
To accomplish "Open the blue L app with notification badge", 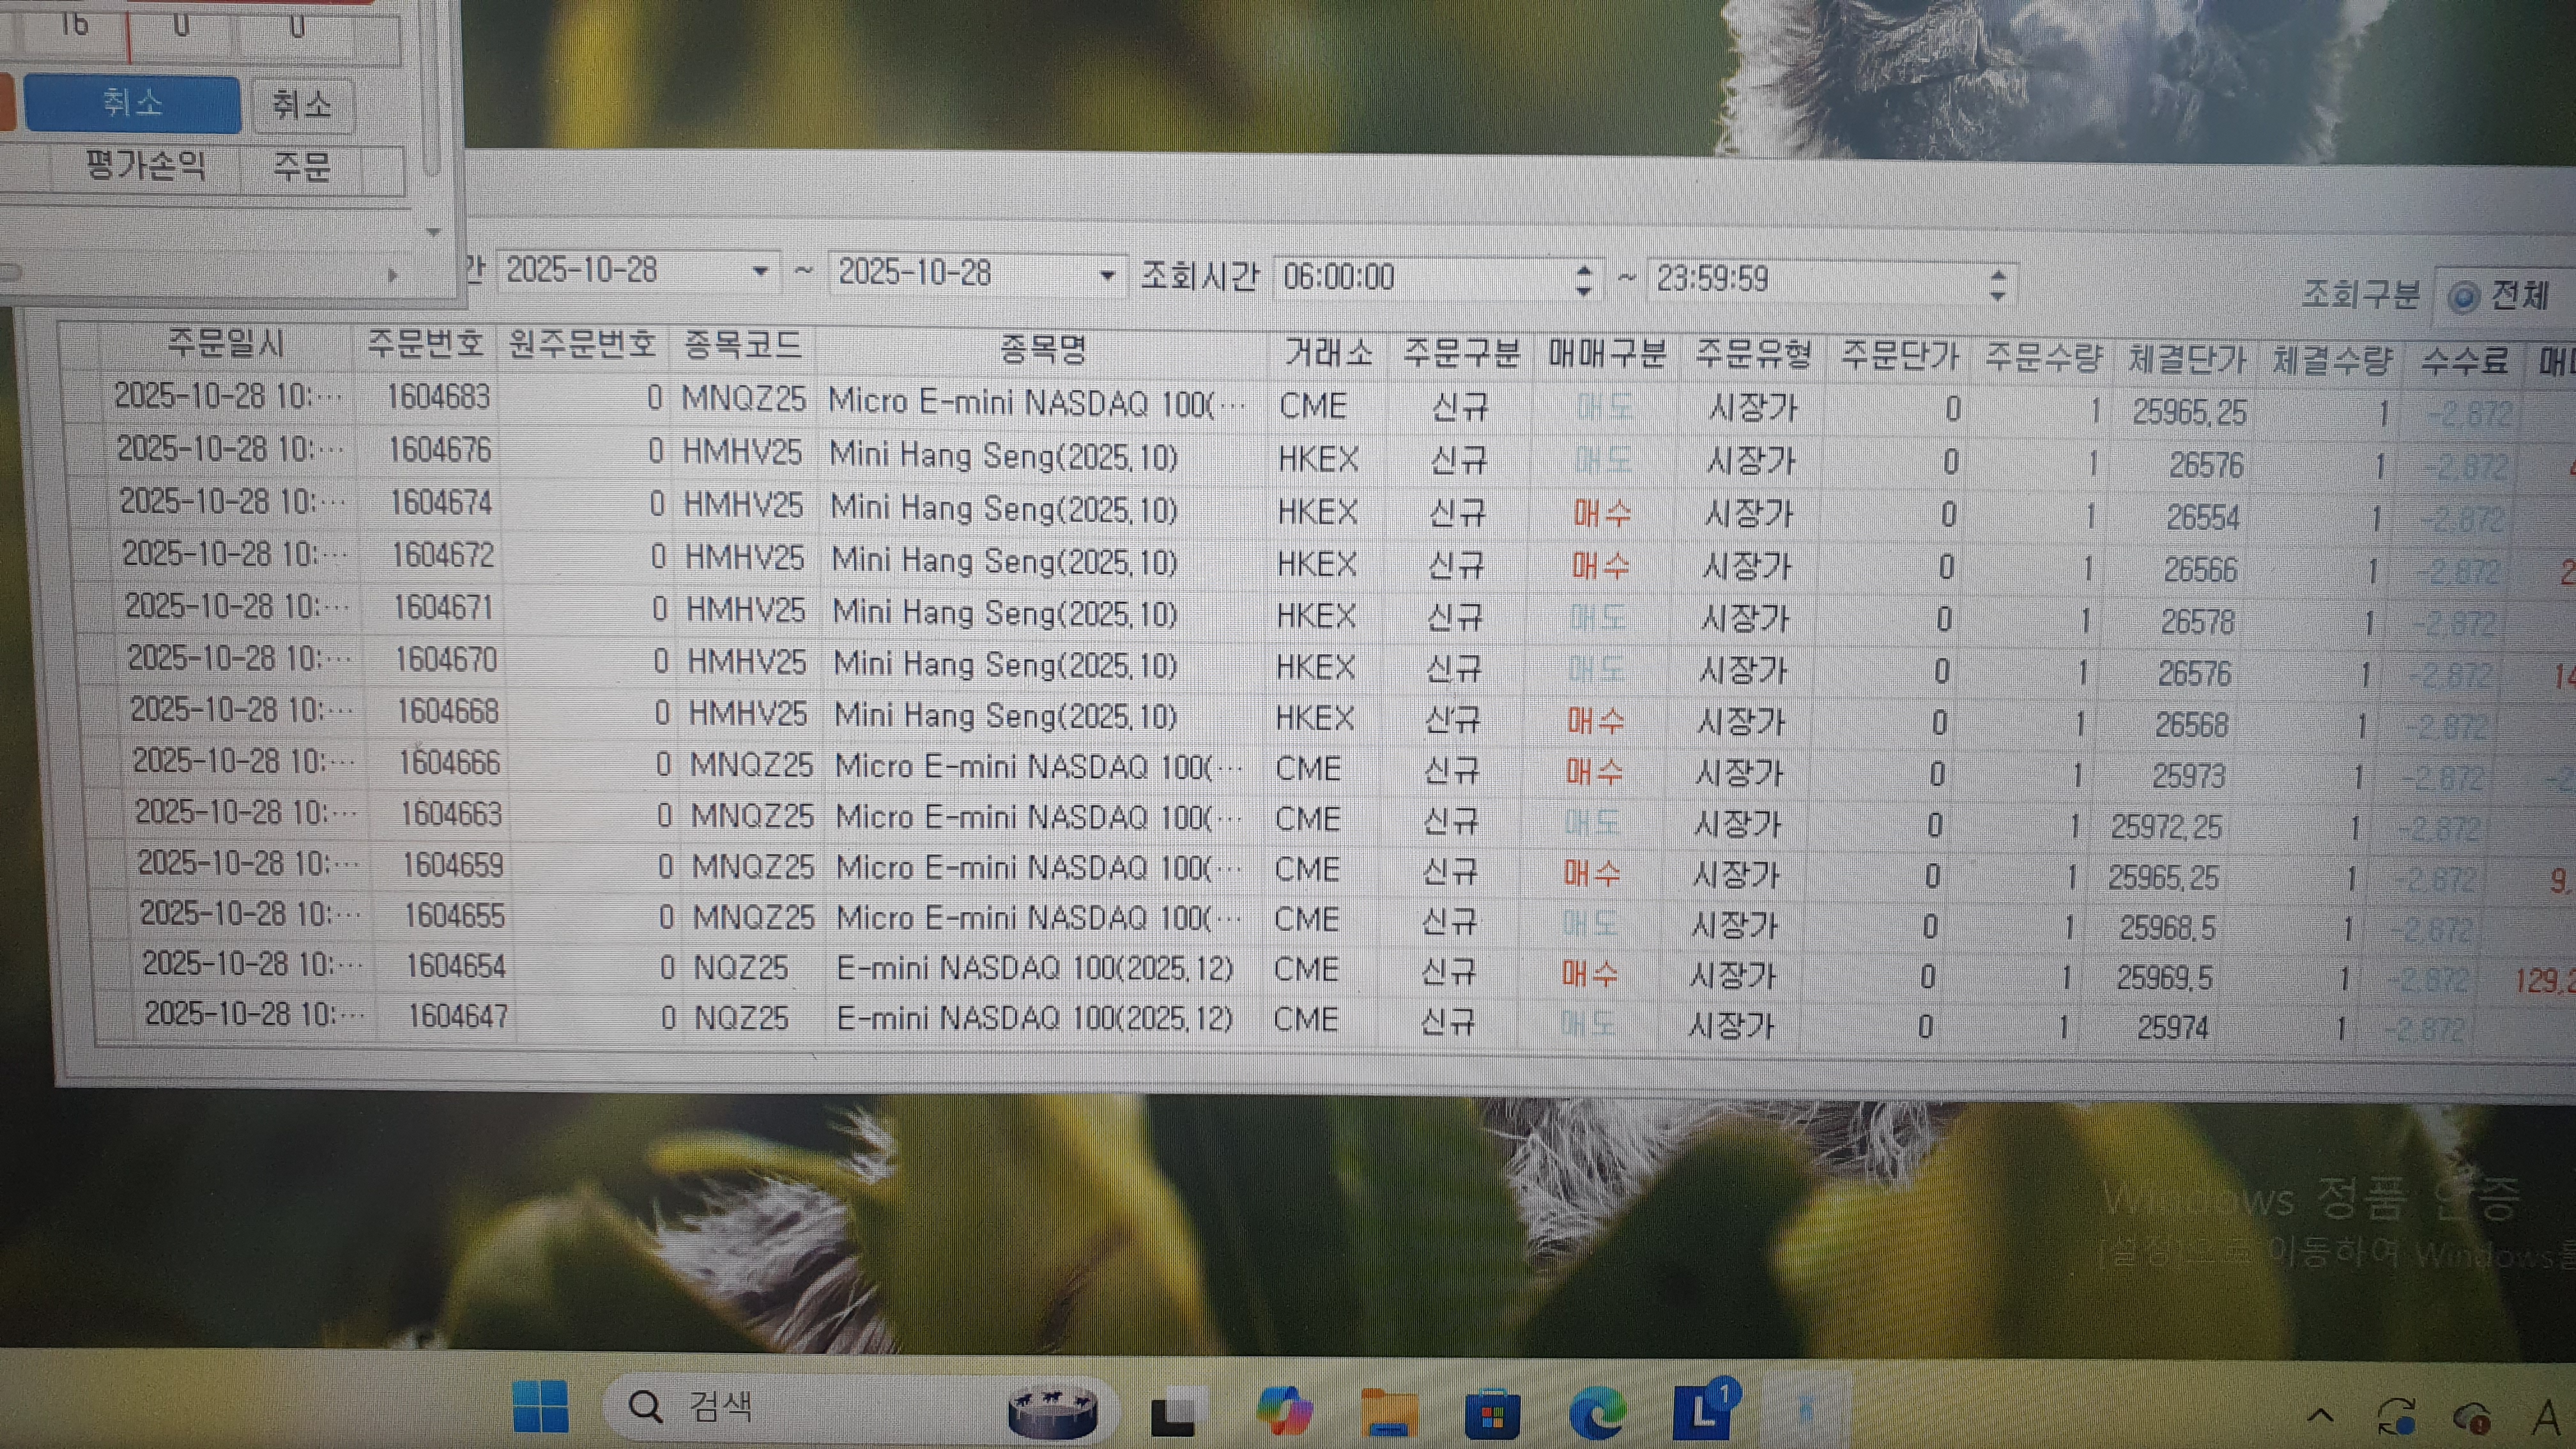I will pos(1705,1411).
